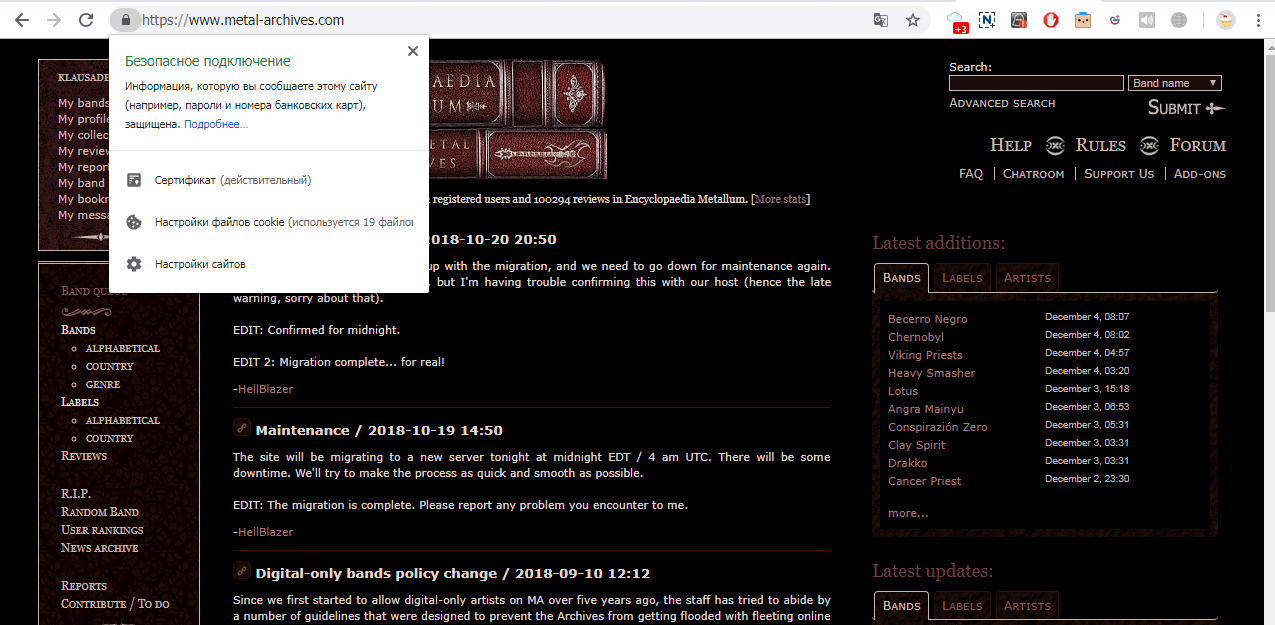Open the cloud extension showing +3 badge

(956, 20)
